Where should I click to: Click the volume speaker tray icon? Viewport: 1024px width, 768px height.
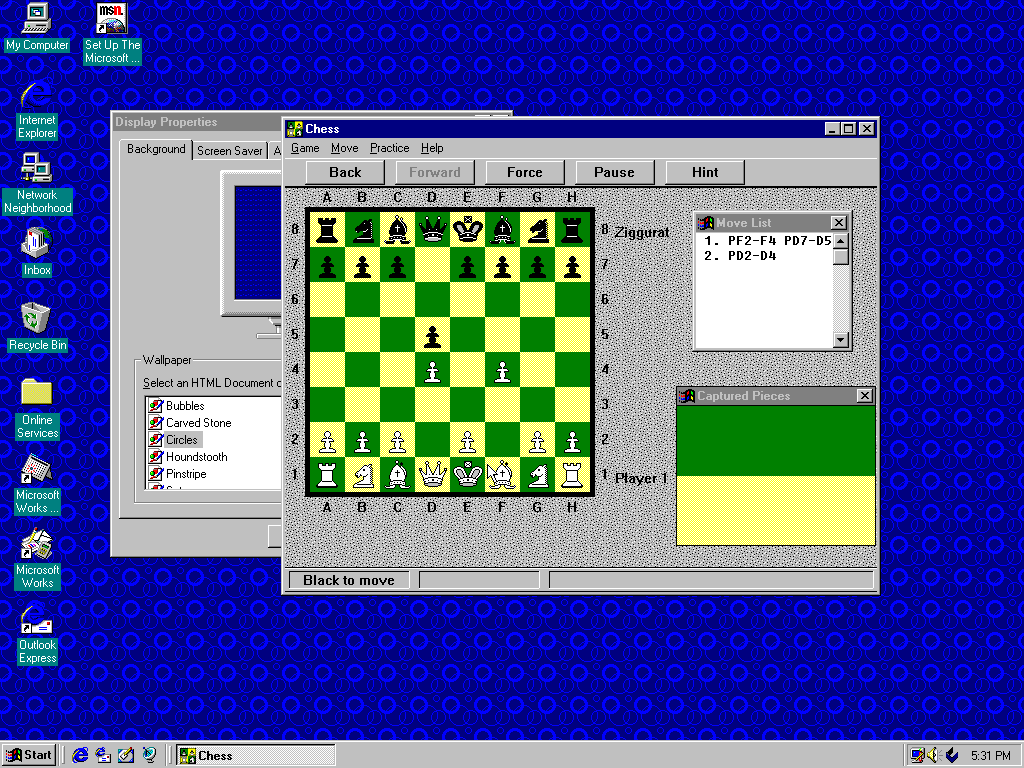point(933,755)
